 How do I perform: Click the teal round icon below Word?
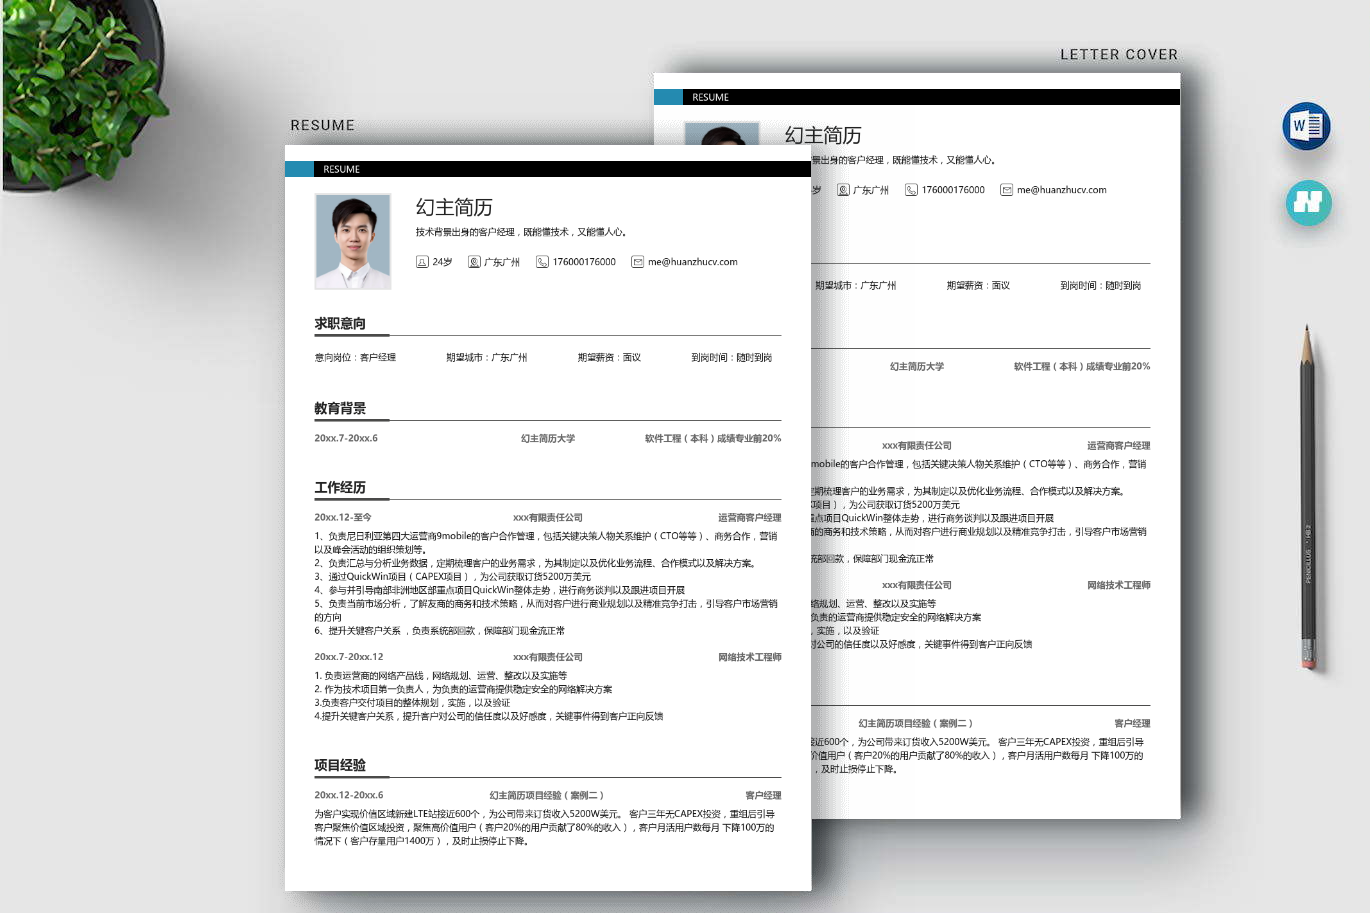[1308, 202]
